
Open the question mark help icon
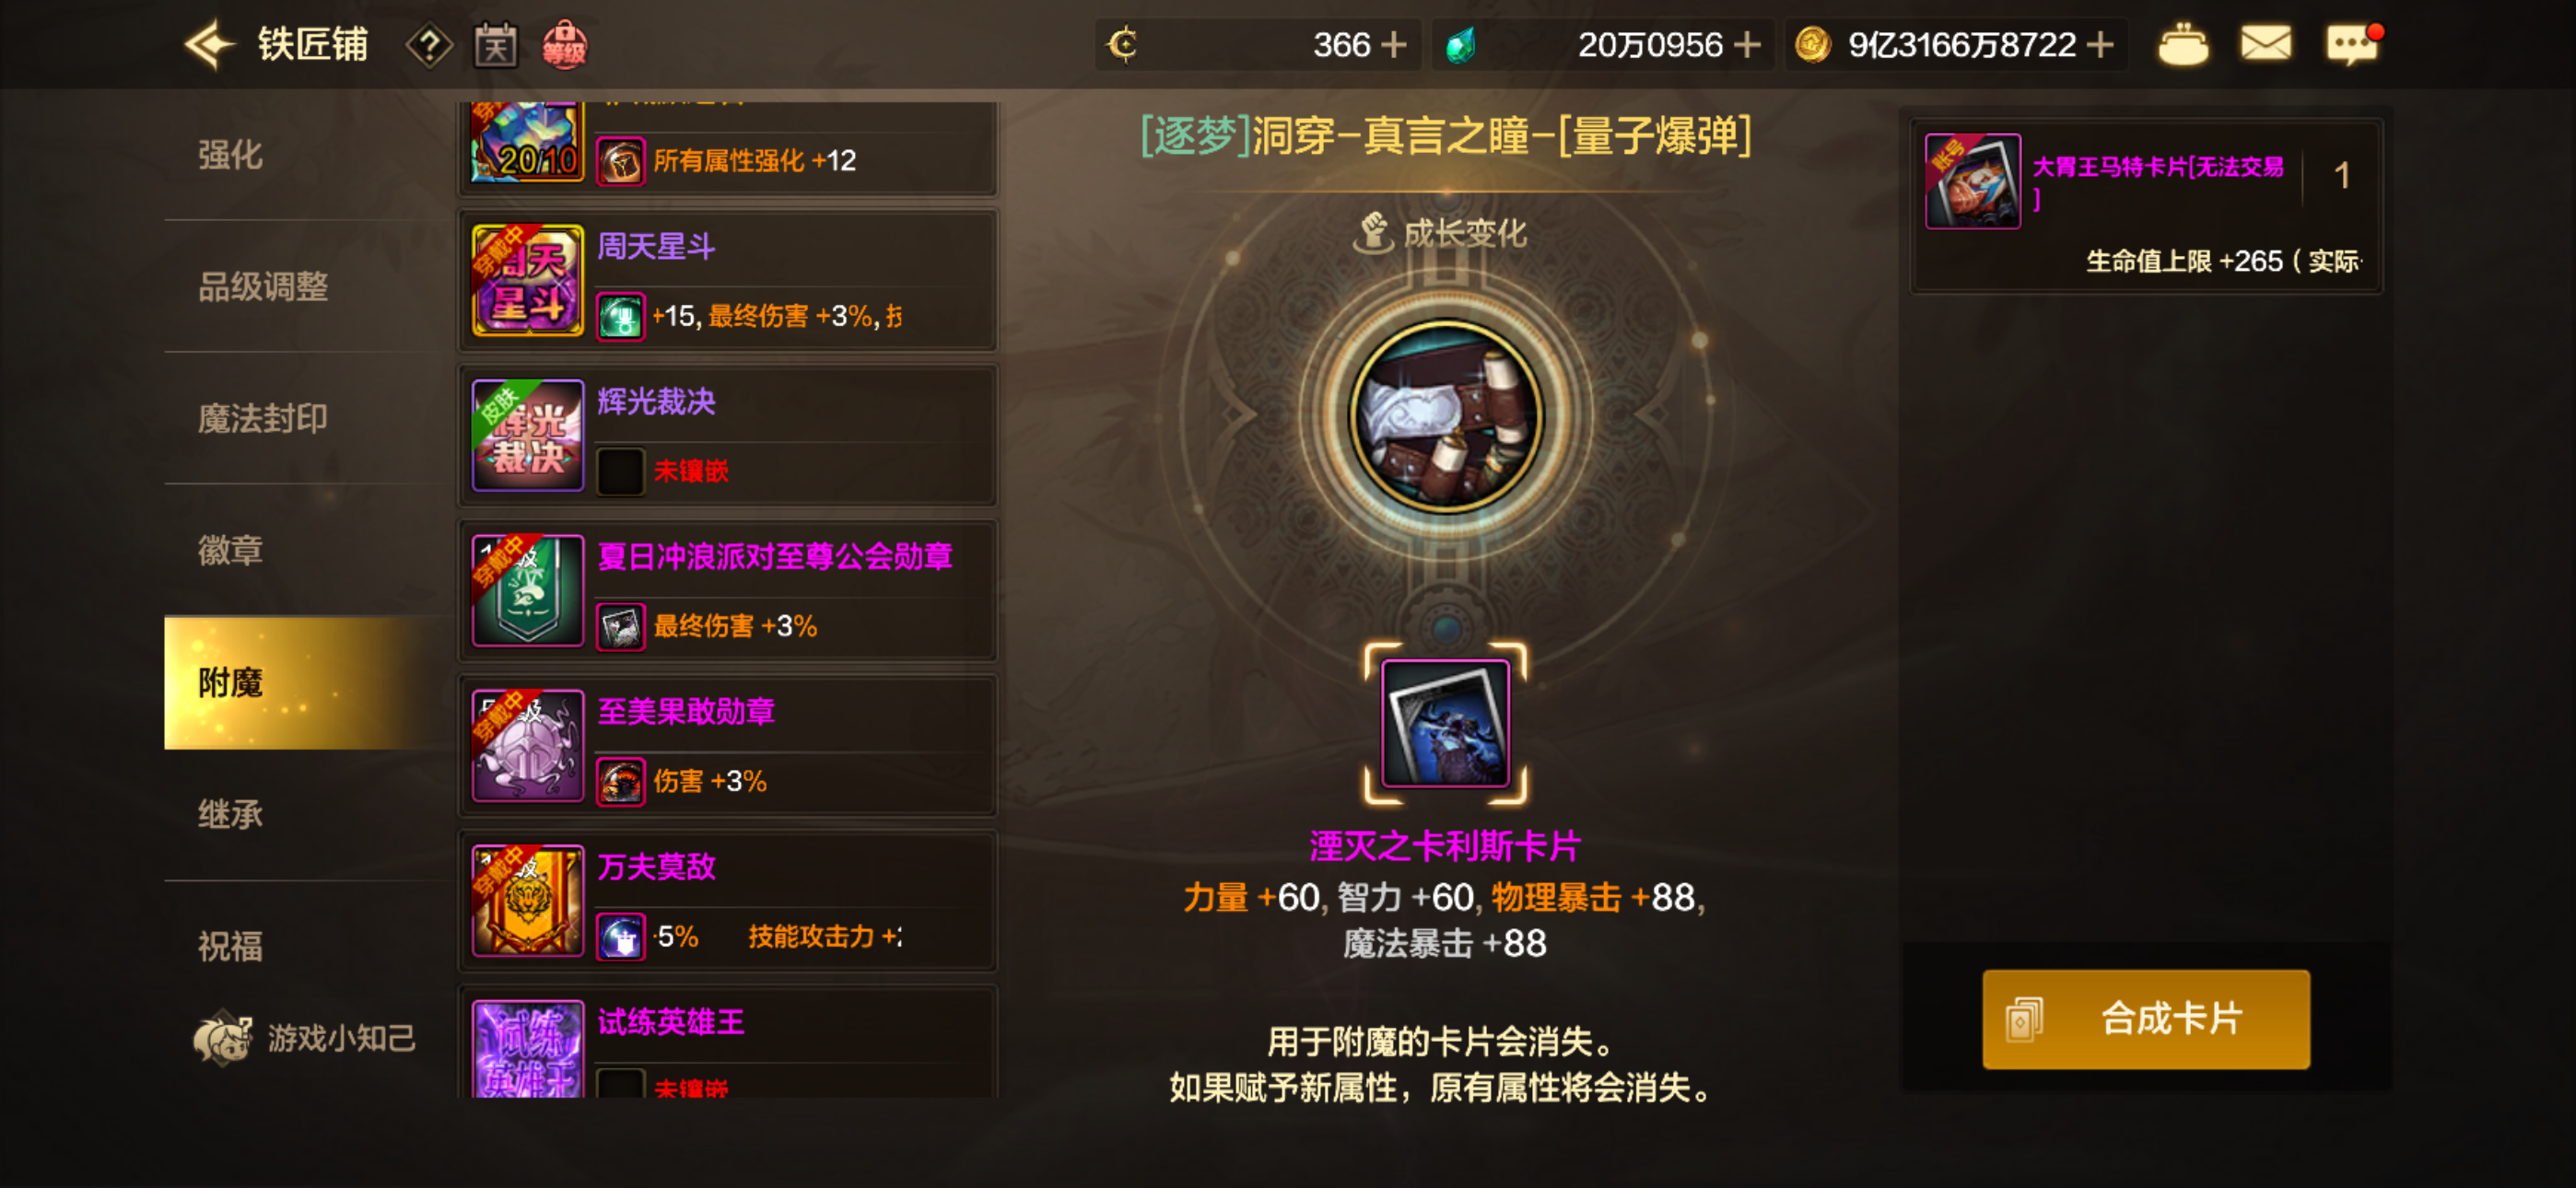[x=429, y=46]
